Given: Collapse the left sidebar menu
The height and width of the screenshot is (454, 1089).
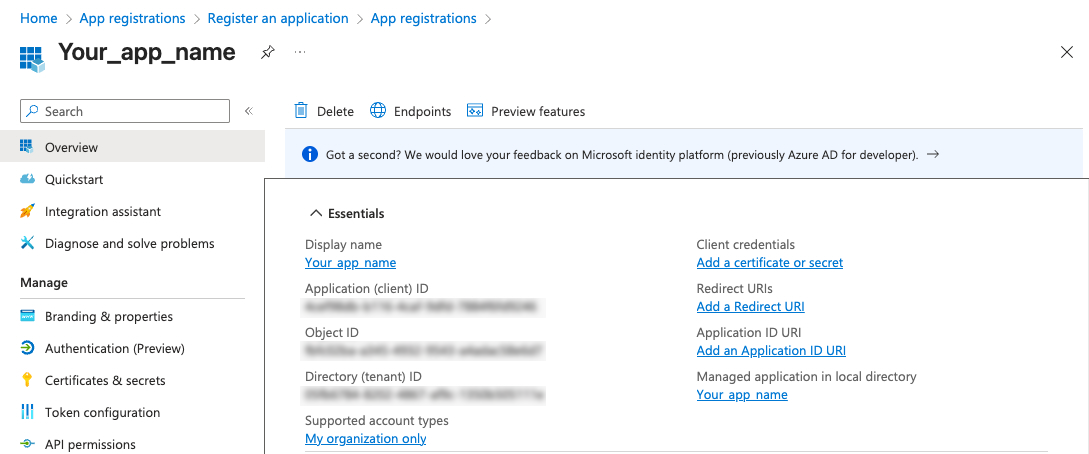Looking at the screenshot, I should 248,111.
